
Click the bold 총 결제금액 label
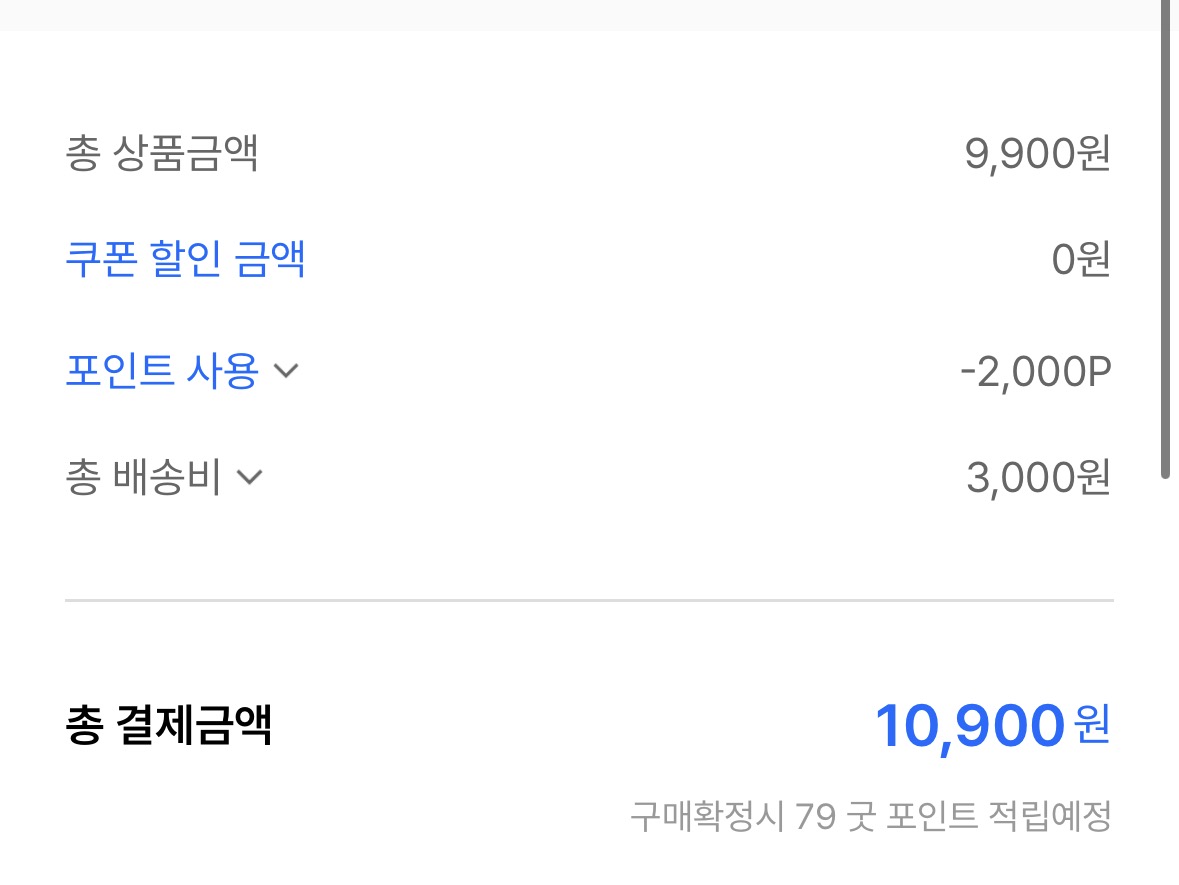(x=168, y=725)
